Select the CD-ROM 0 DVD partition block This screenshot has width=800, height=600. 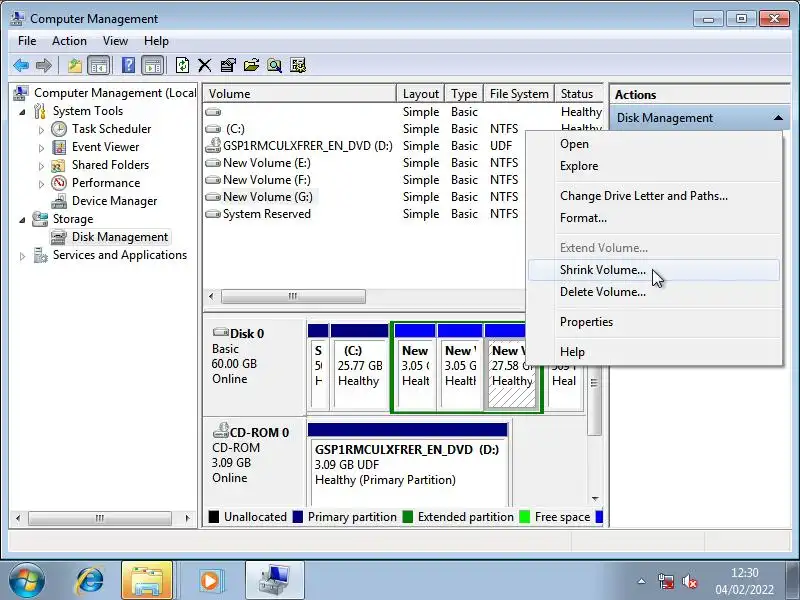click(408, 464)
